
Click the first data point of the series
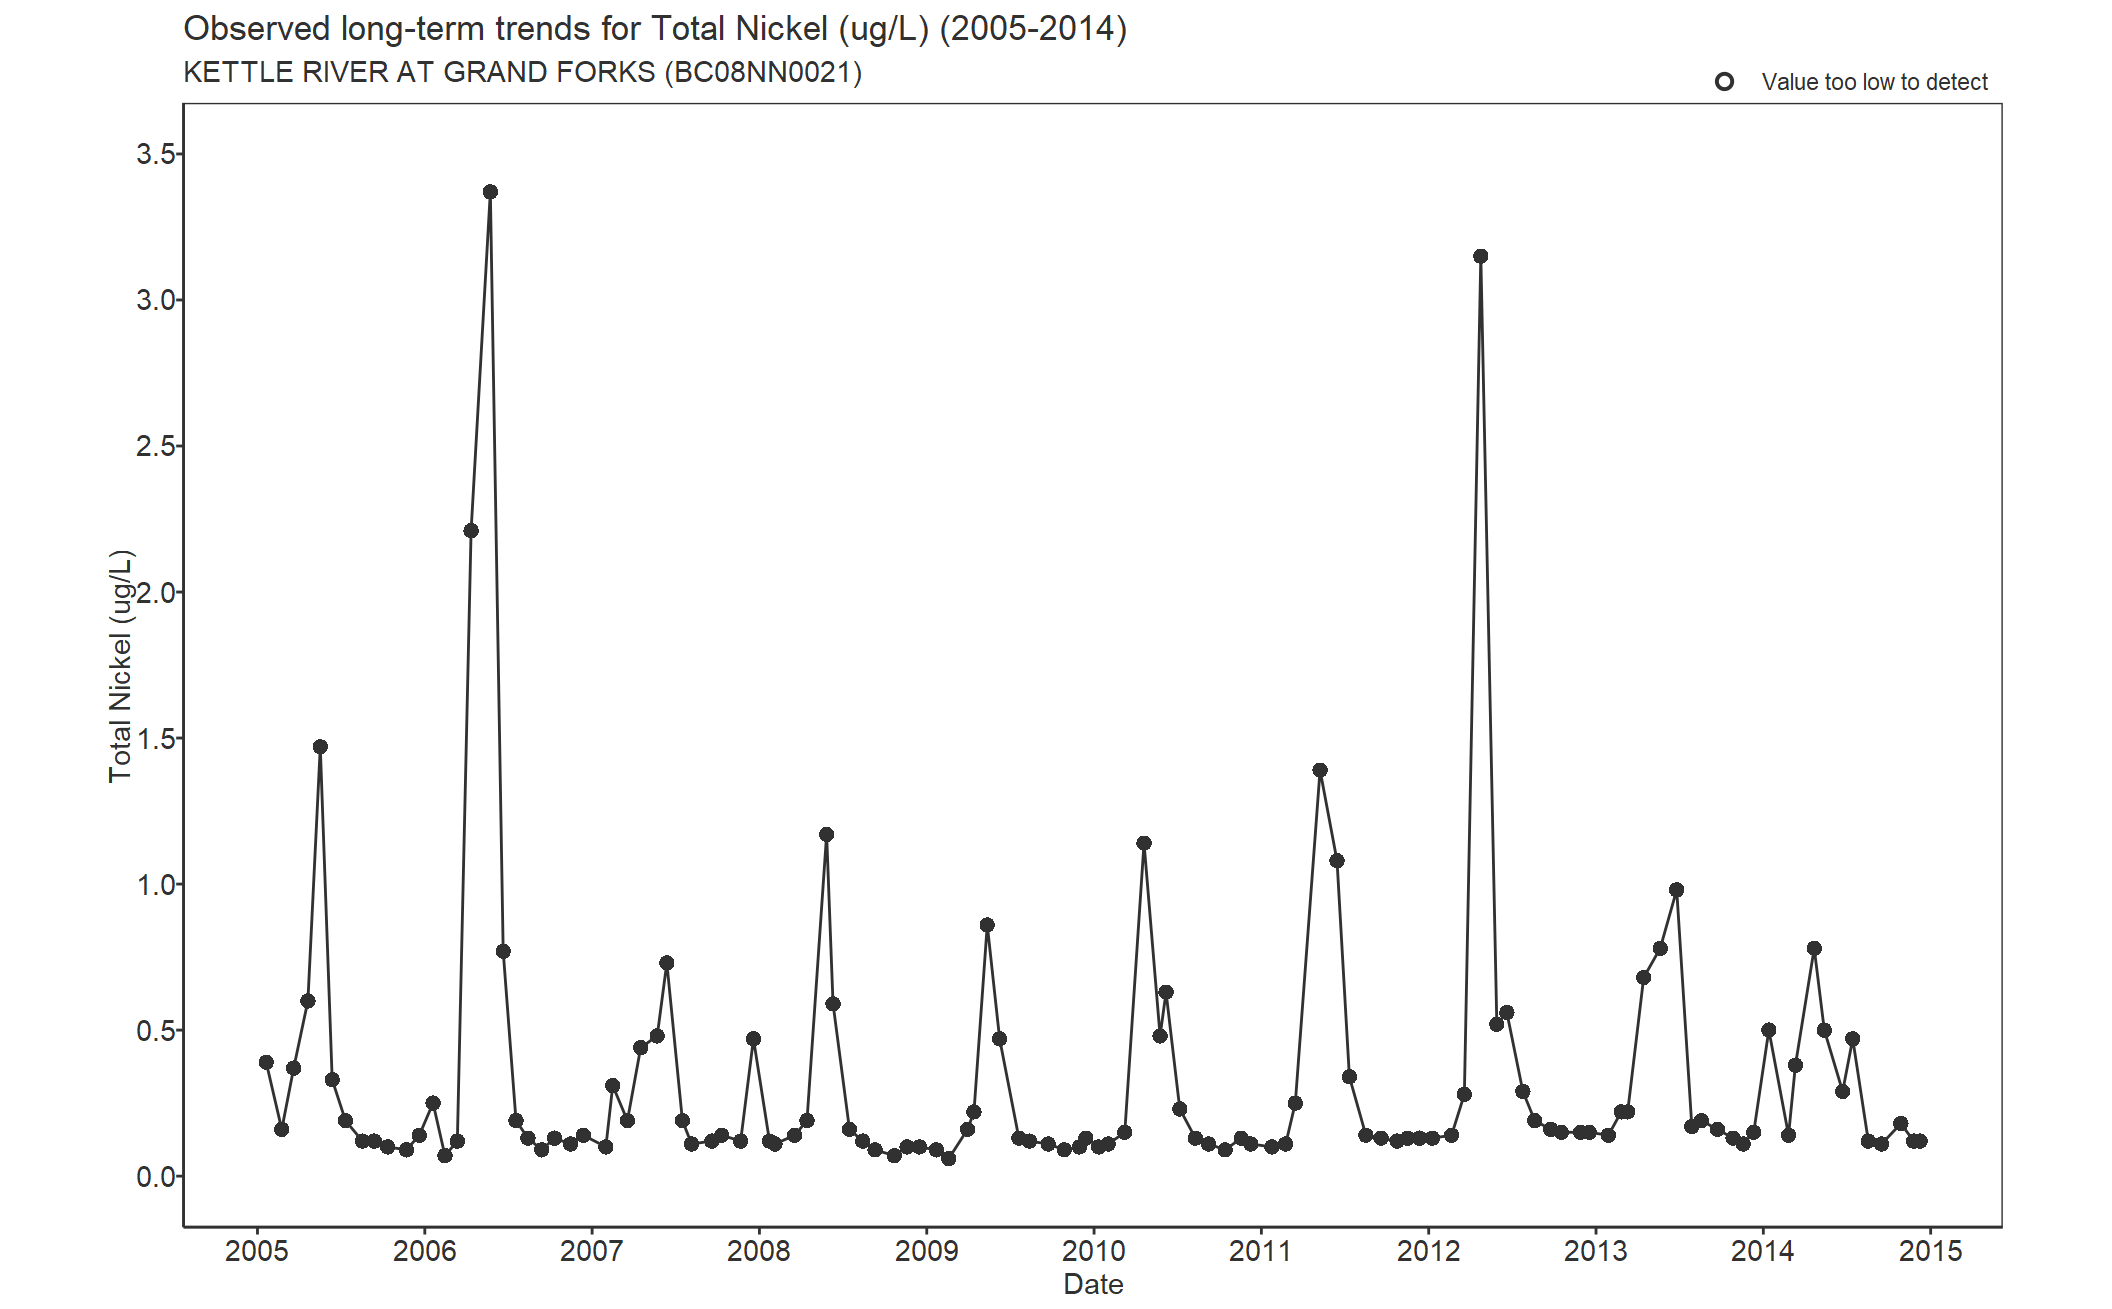pos(266,1062)
